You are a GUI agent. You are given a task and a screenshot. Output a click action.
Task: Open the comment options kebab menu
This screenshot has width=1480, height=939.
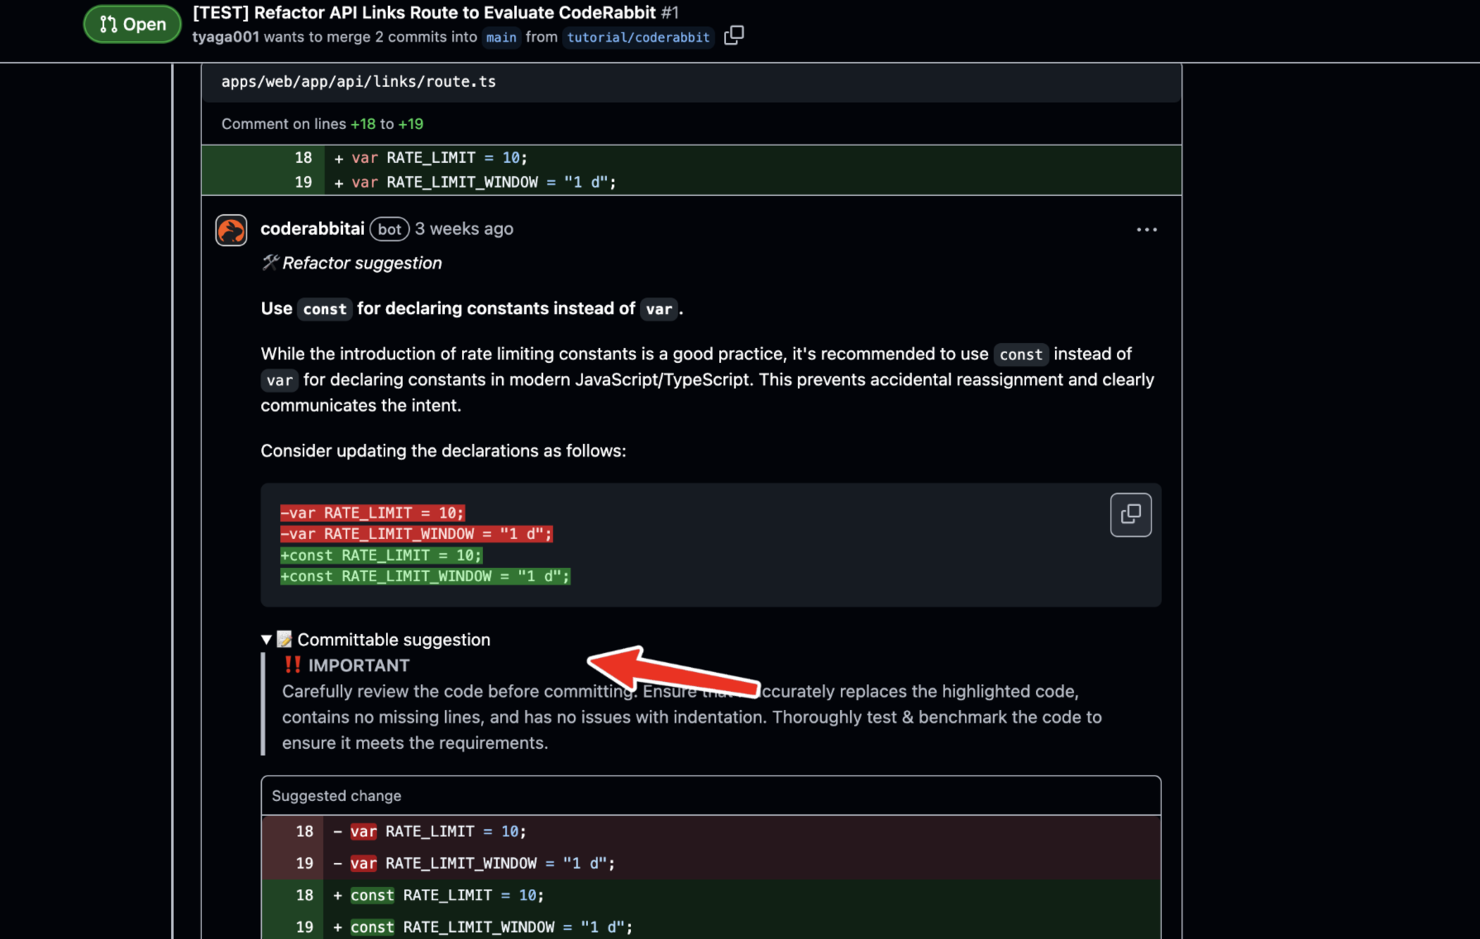tap(1146, 229)
